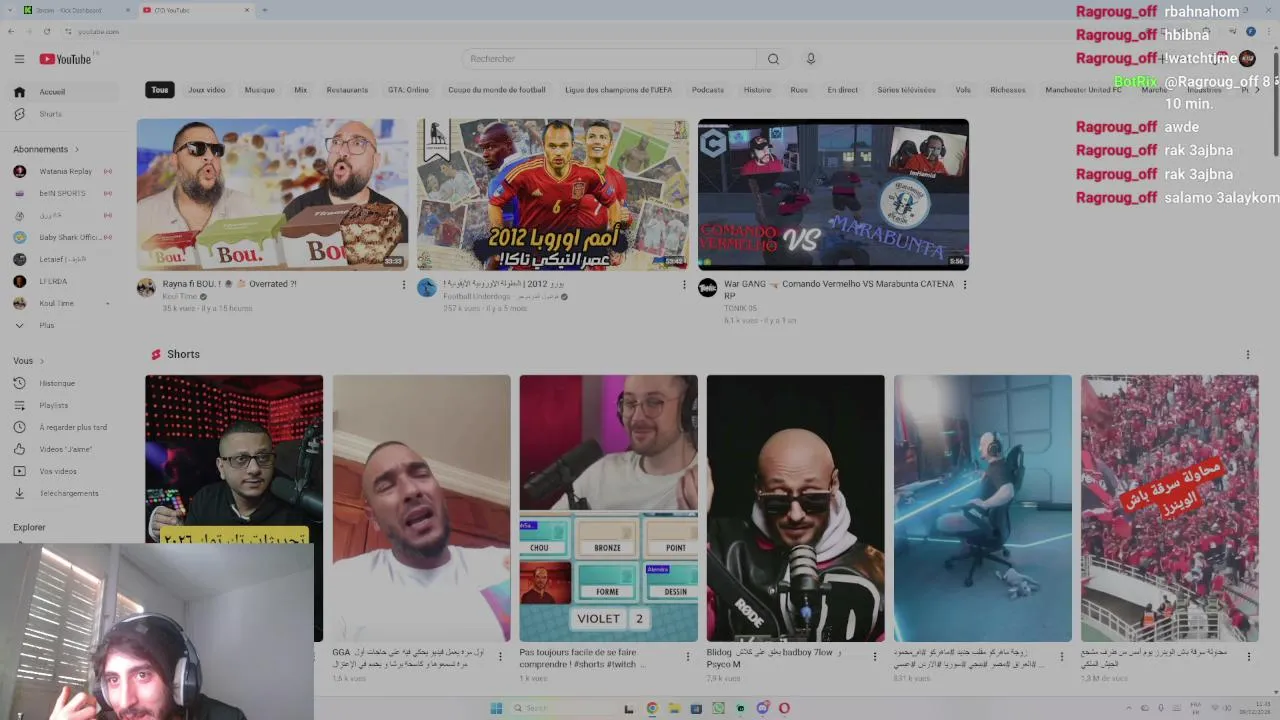Select the Jeux vidéo filter chip
The width and height of the screenshot is (1280, 720).
[207, 90]
